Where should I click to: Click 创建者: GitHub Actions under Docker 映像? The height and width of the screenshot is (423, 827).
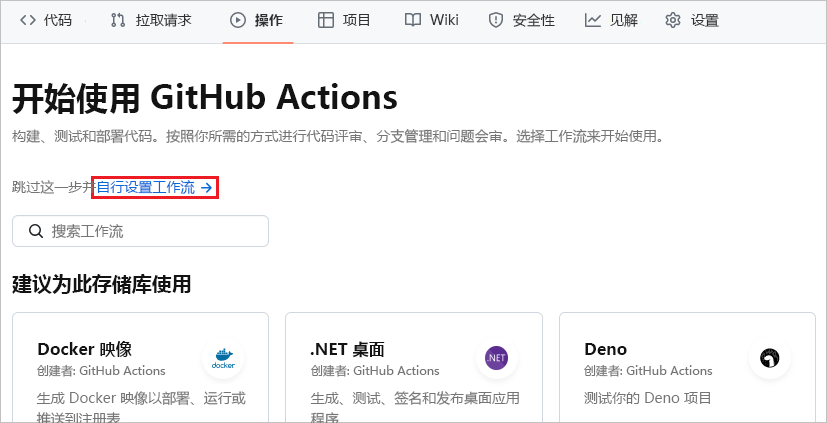[x=101, y=371]
